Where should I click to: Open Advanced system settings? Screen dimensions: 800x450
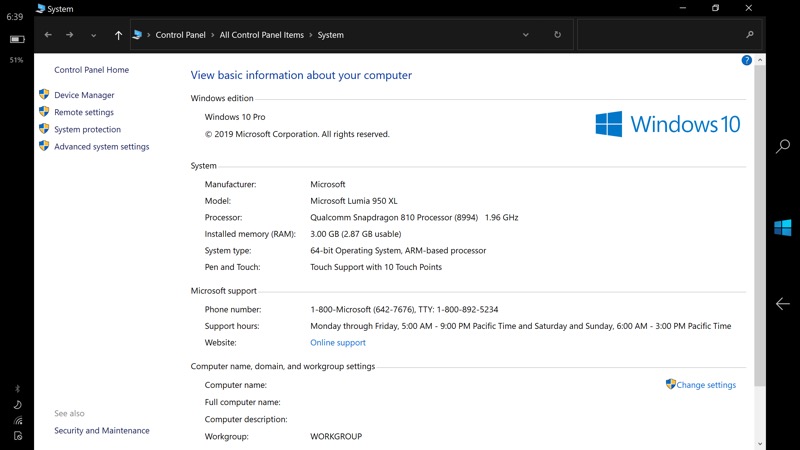click(102, 146)
